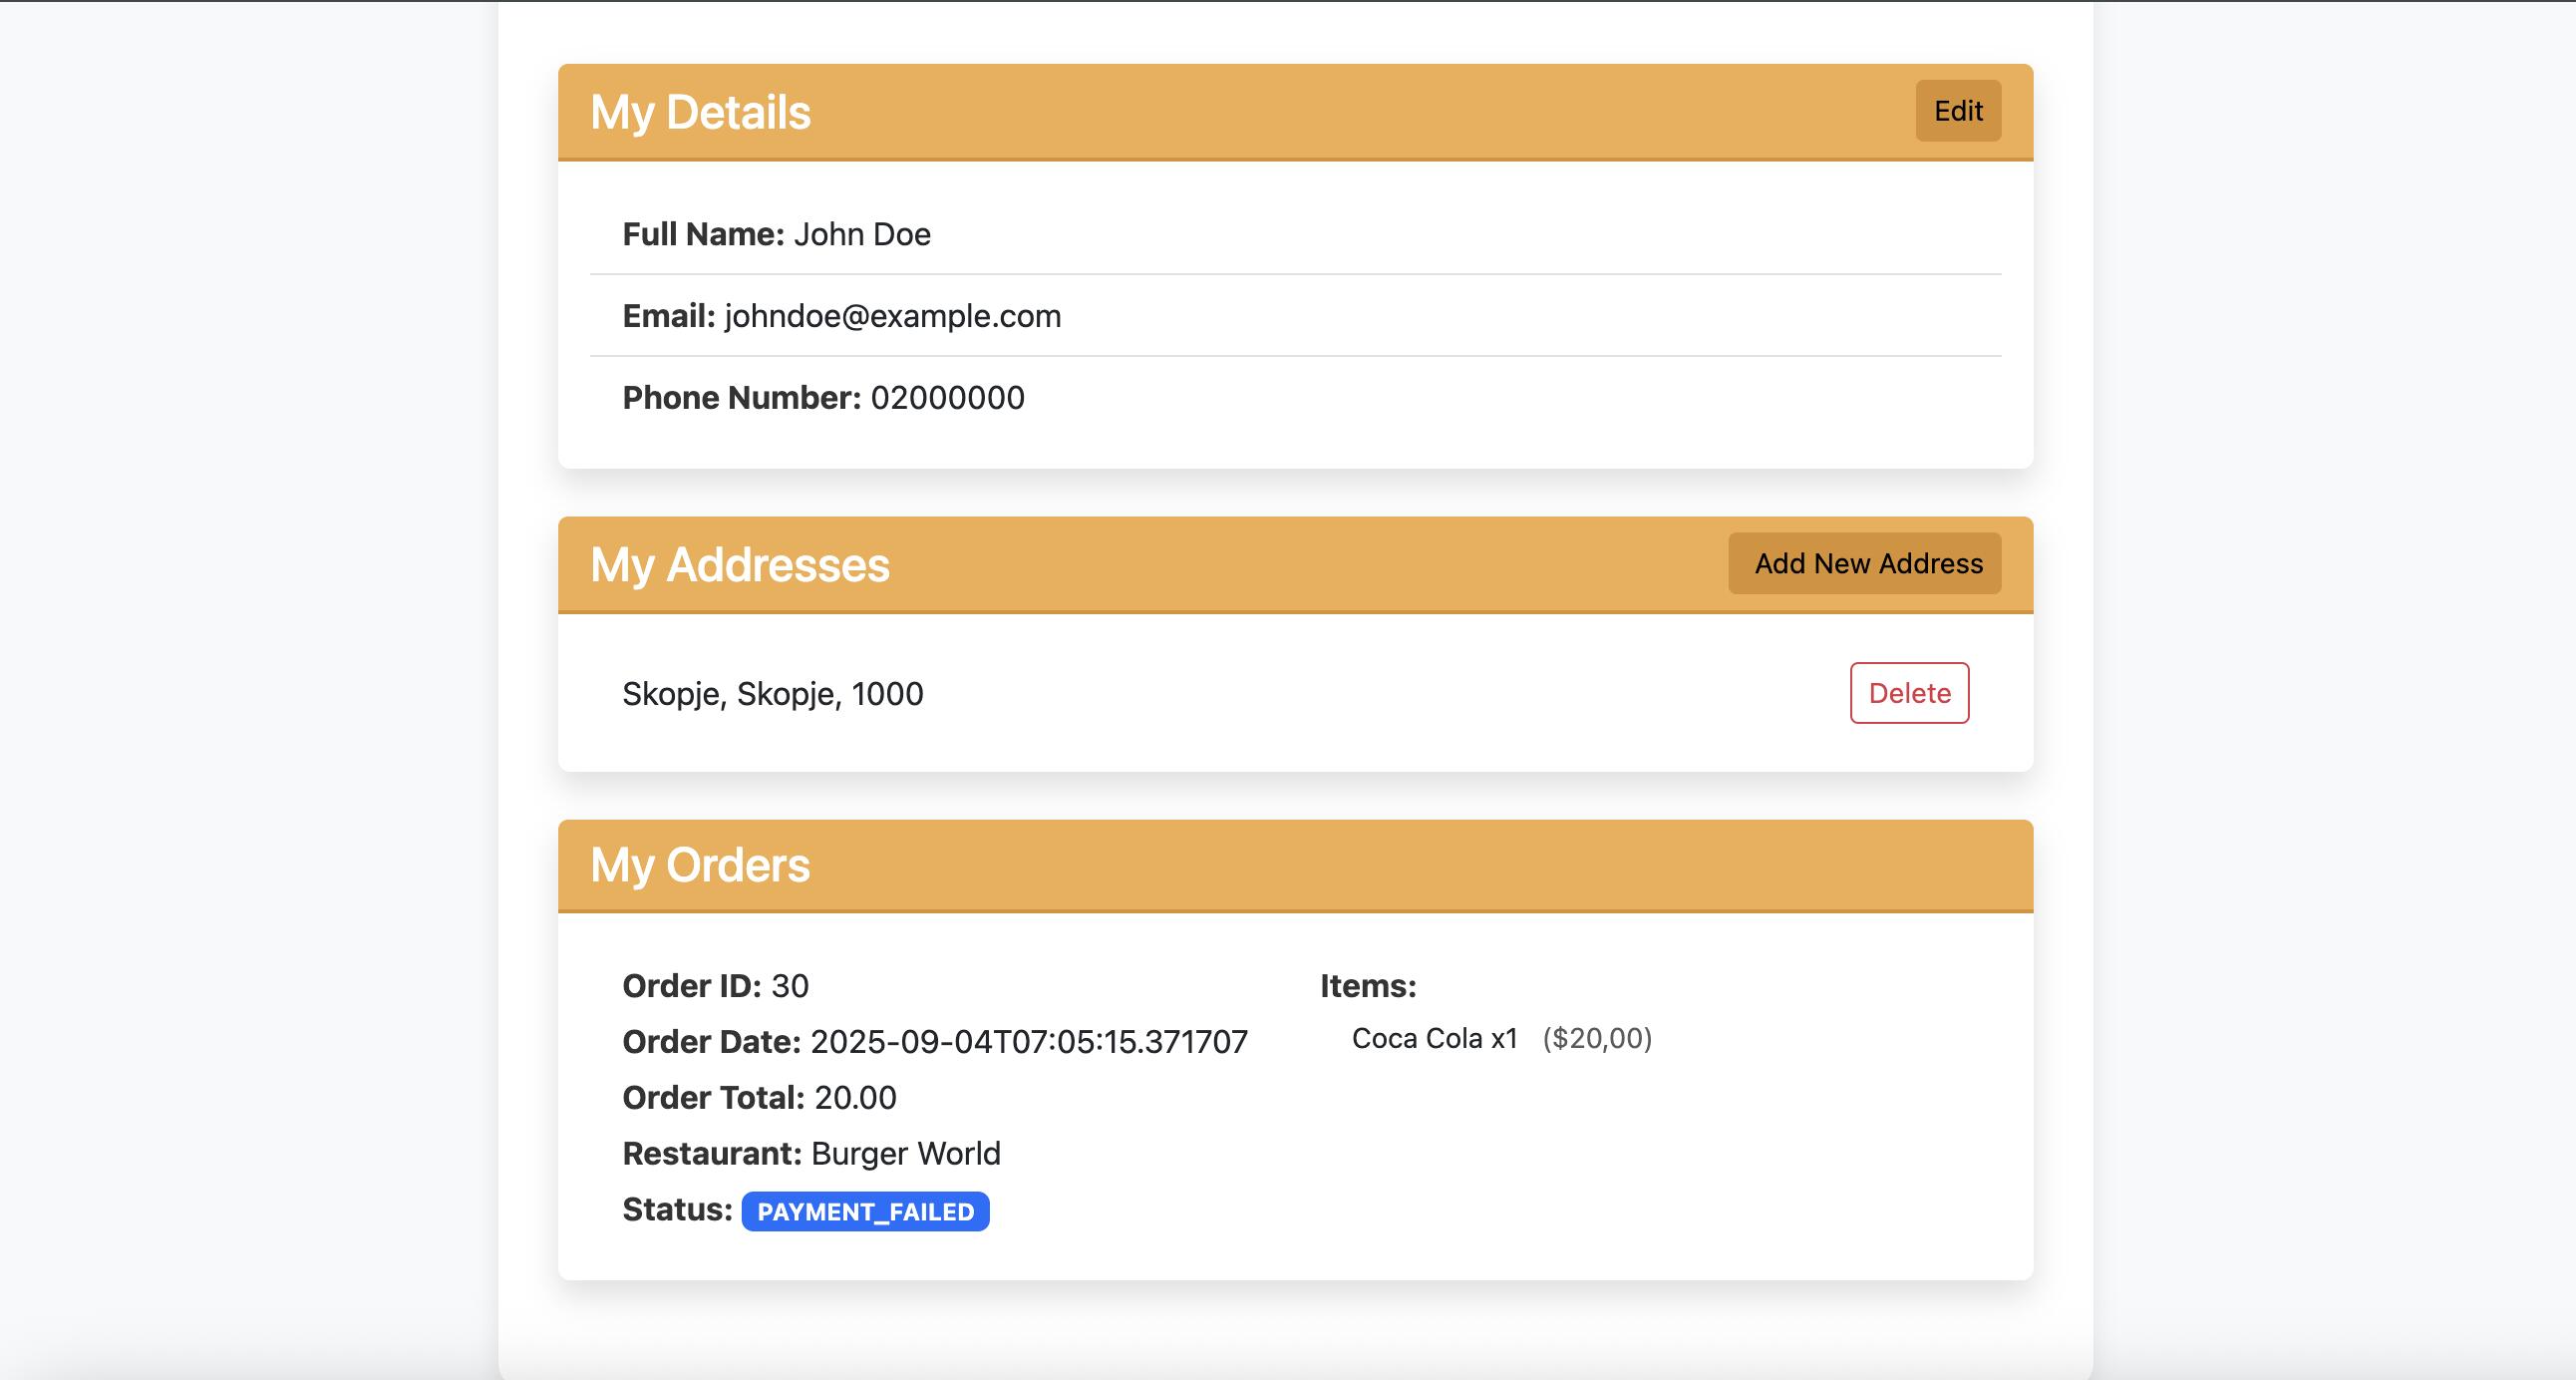
Task: Click the My Details heading
Action: (700, 112)
